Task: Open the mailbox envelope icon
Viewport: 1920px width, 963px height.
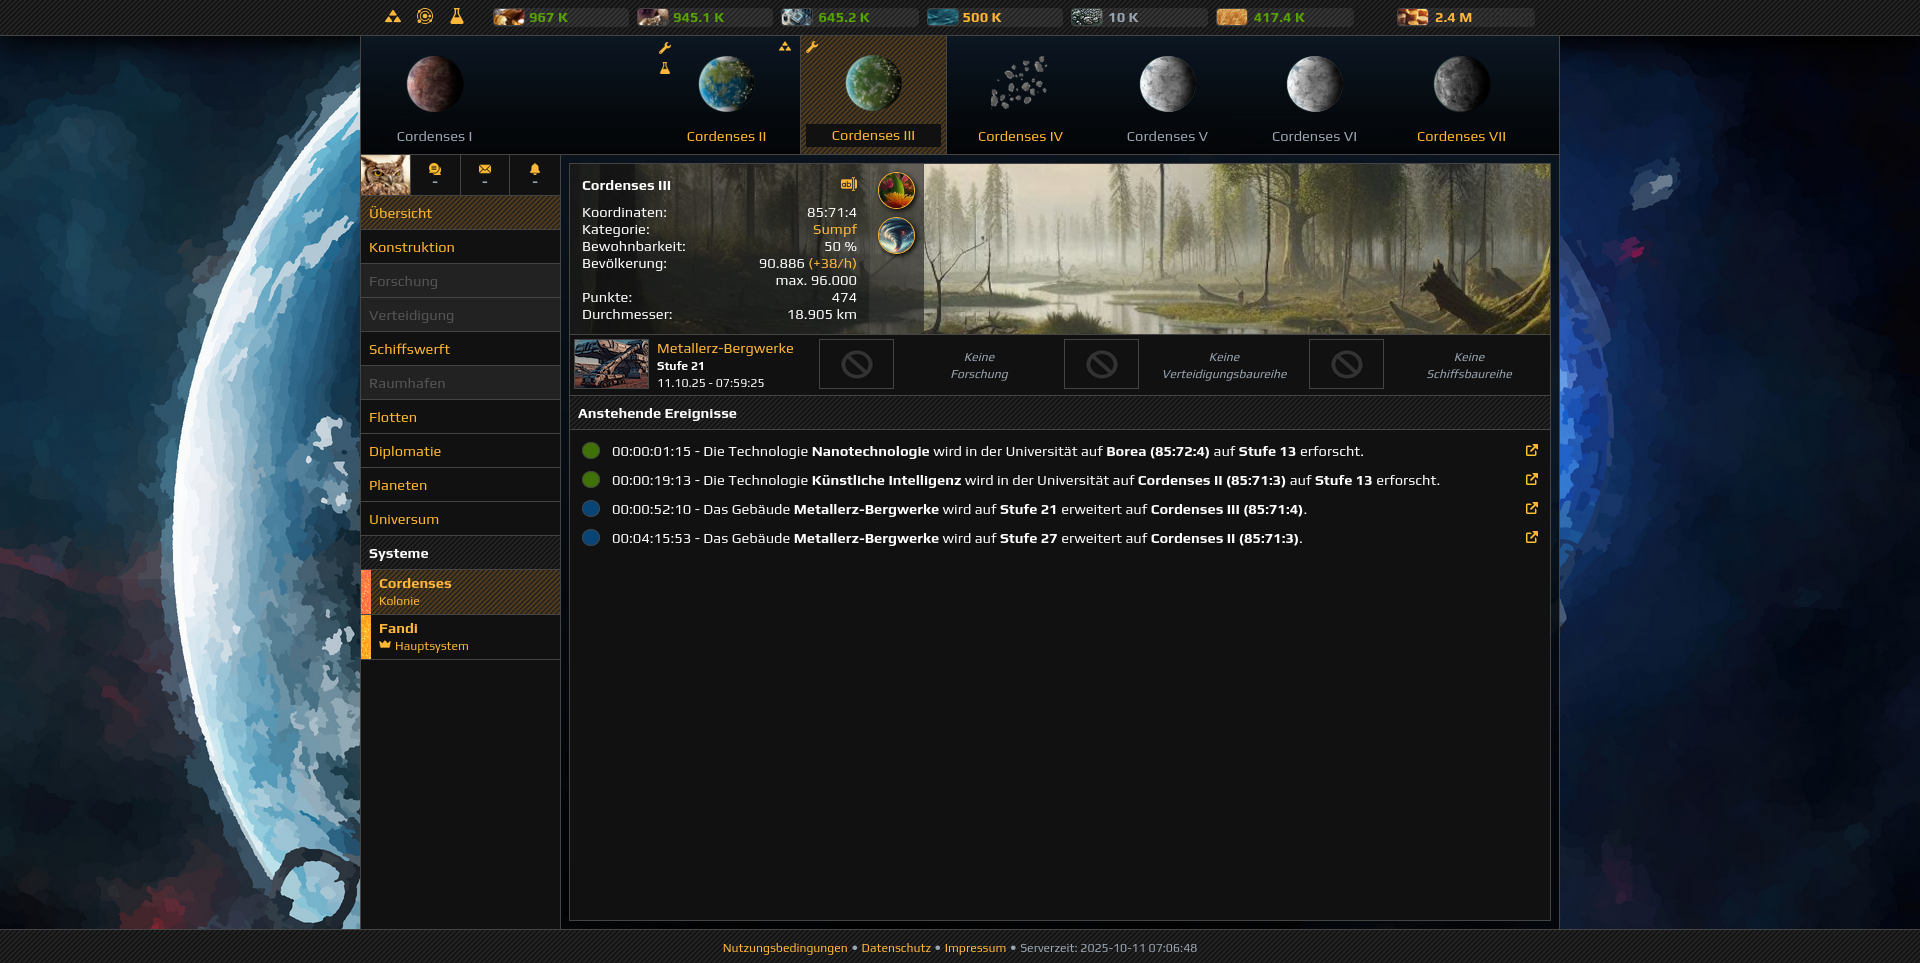Action: [485, 170]
